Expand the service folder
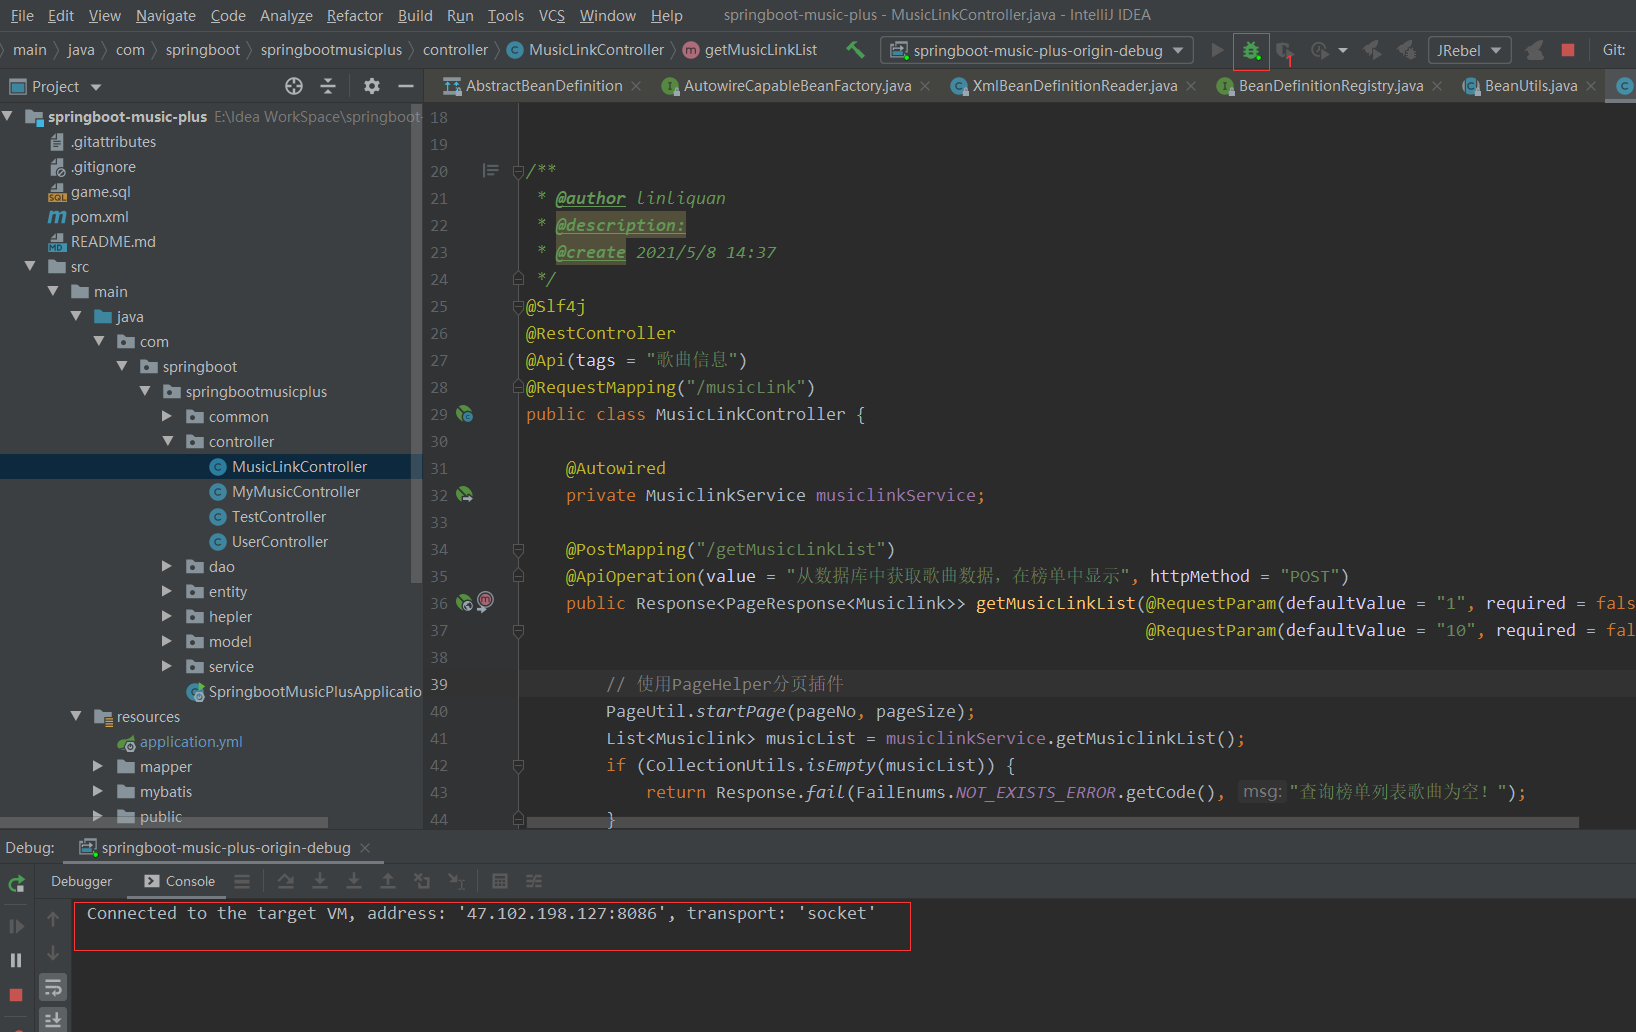 (x=168, y=666)
